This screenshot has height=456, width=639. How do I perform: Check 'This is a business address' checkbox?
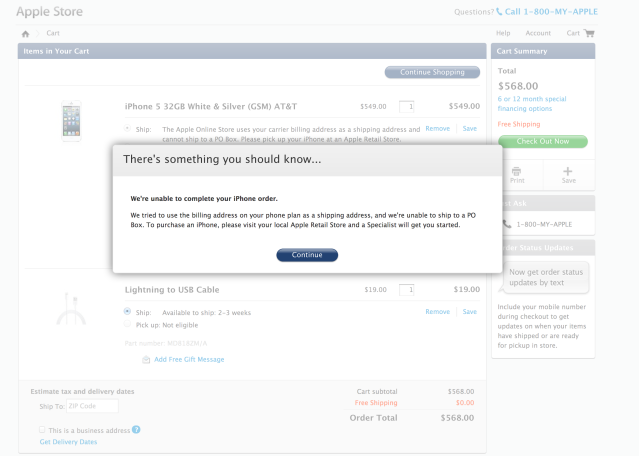[x=42, y=430]
